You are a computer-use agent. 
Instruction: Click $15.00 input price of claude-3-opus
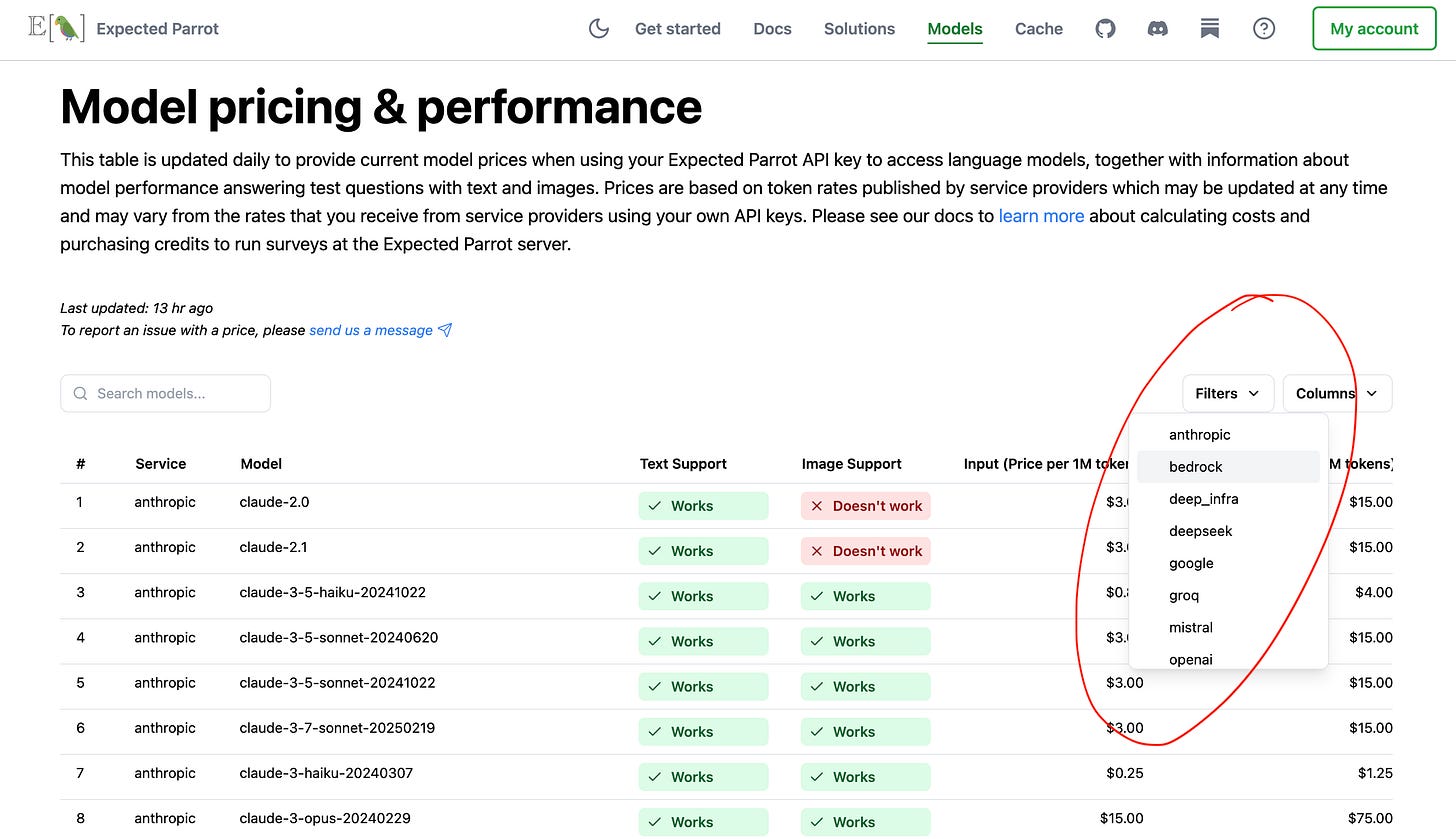coord(1121,818)
